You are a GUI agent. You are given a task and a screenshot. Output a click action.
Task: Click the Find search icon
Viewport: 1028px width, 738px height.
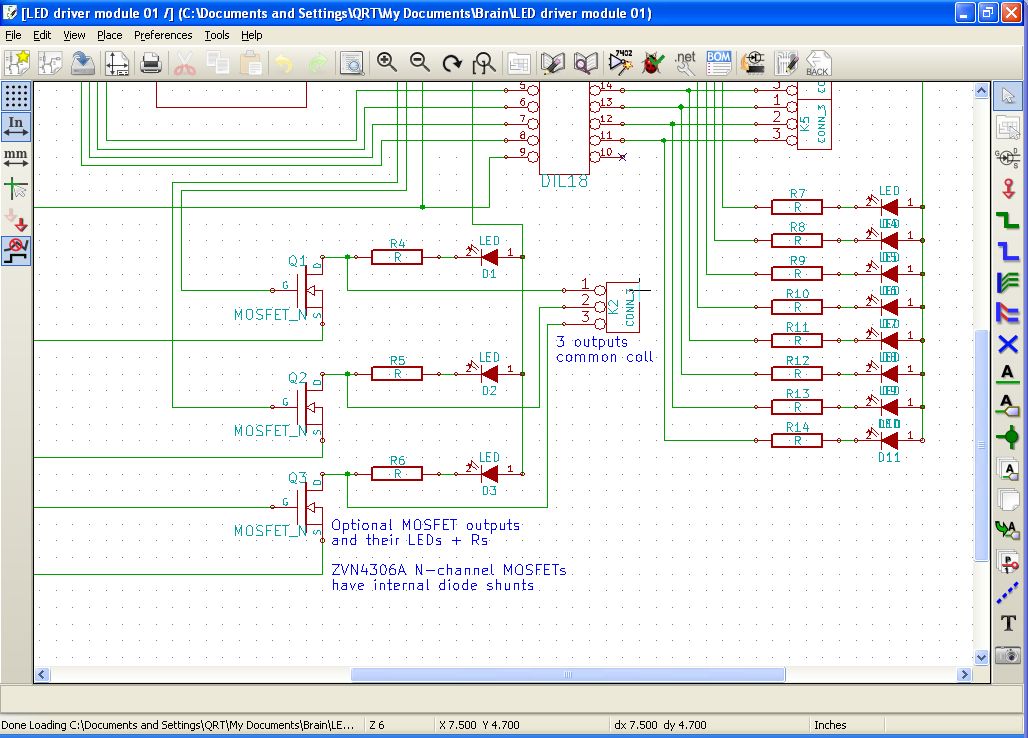click(x=352, y=63)
